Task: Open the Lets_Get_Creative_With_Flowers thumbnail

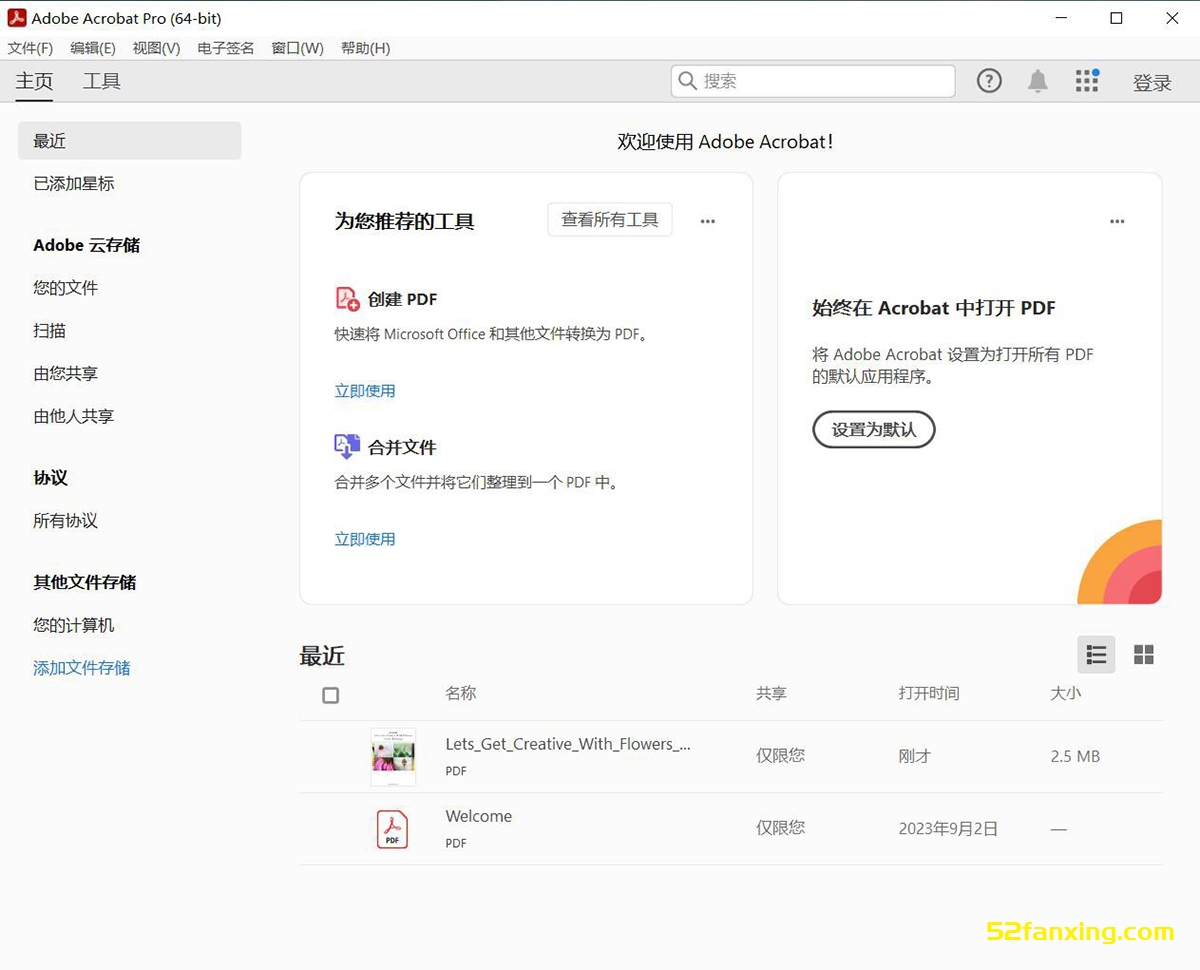Action: (x=393, y=757)
